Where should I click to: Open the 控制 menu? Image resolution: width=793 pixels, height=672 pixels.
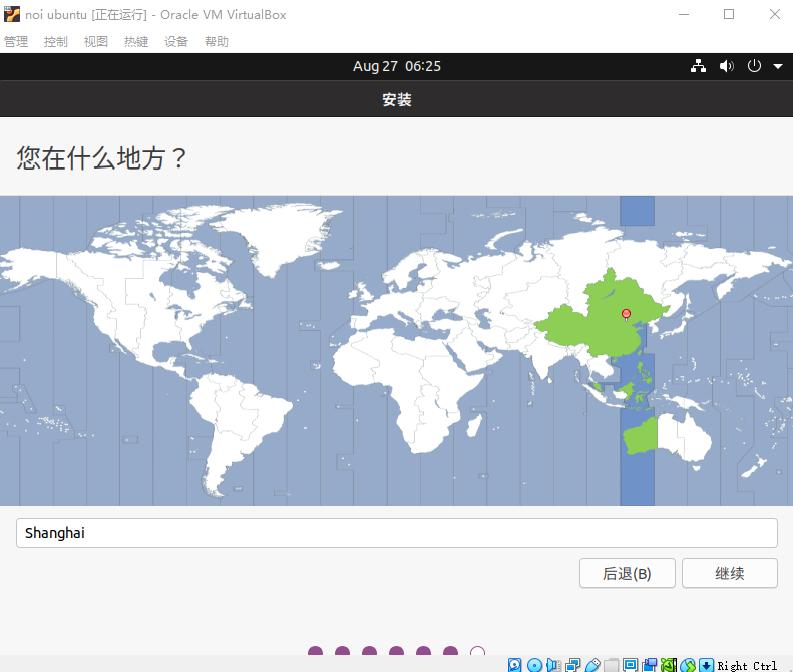pos(56,41)
